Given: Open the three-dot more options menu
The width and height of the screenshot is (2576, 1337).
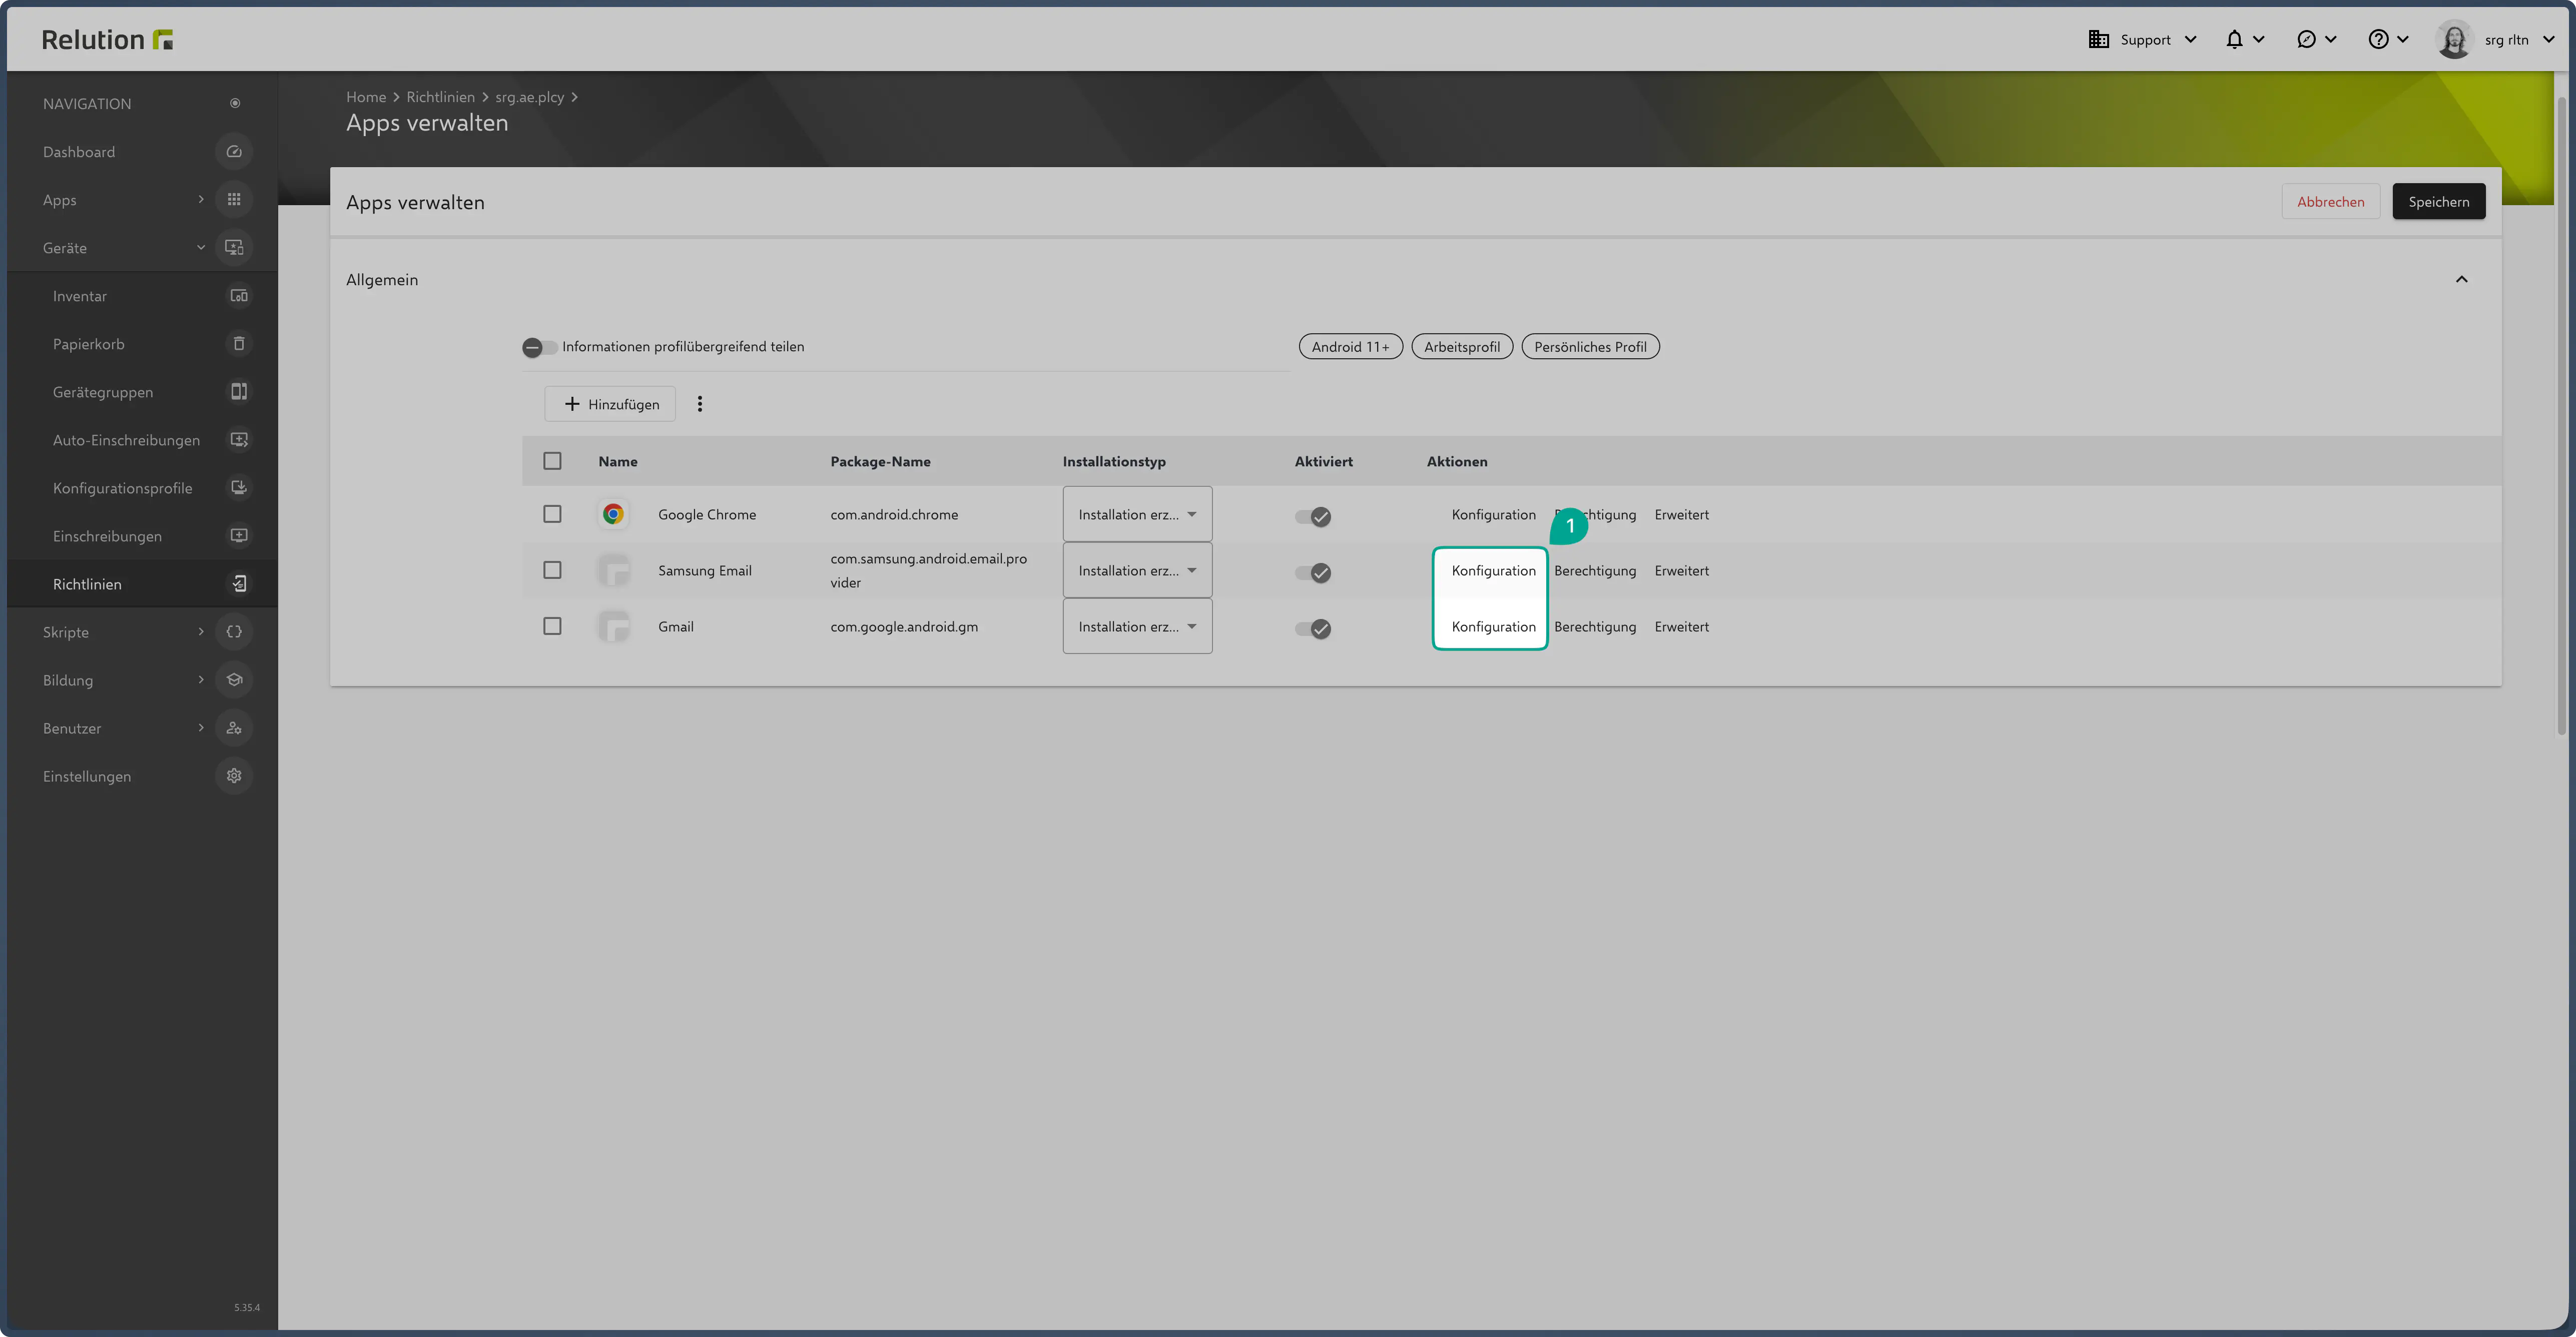Looking at the screenshot, I should [700, 404].
